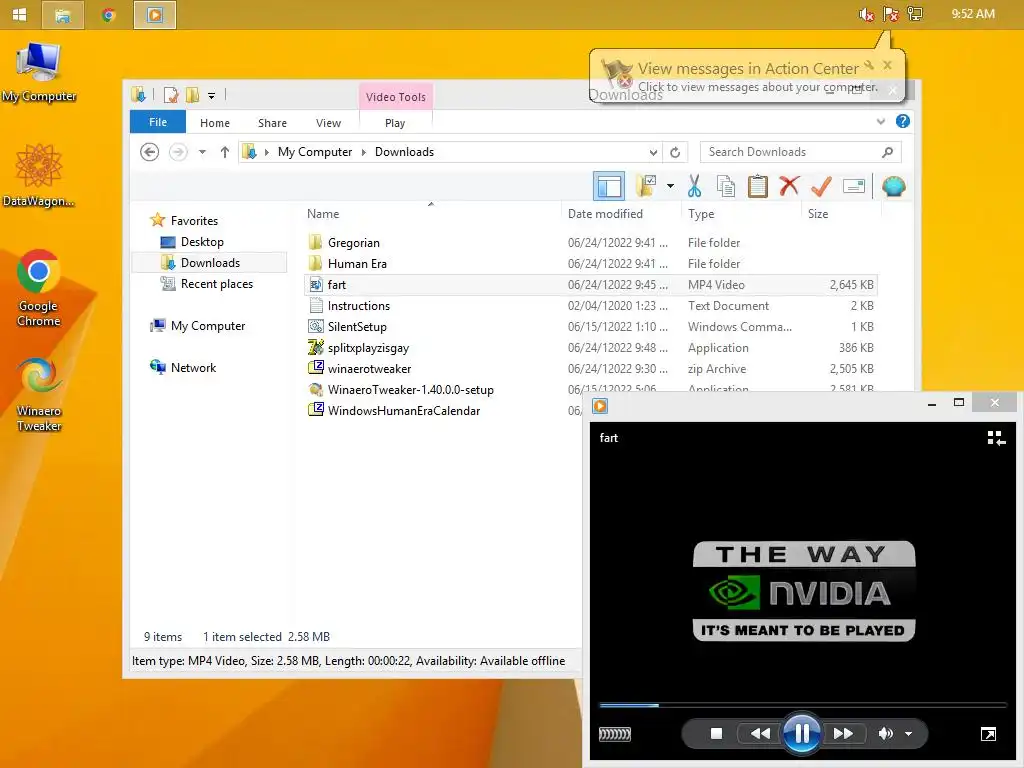Select Recent places in navigation pane
Screen dimensions: 1024x768
tap(217, 283)
